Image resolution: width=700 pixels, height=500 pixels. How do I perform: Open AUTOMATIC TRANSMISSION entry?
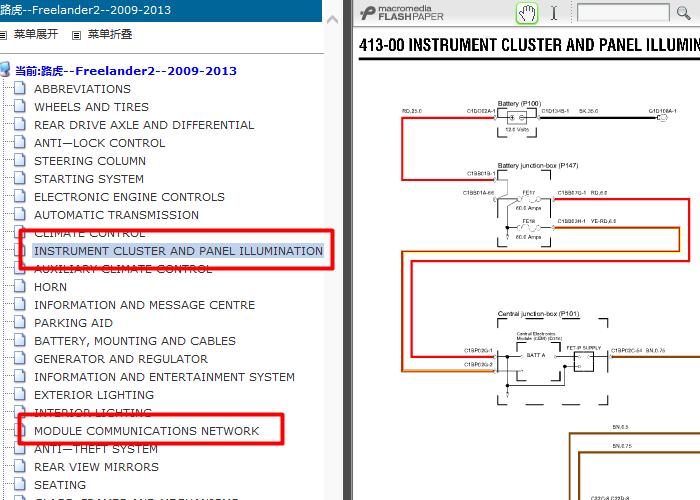point(117,215)
